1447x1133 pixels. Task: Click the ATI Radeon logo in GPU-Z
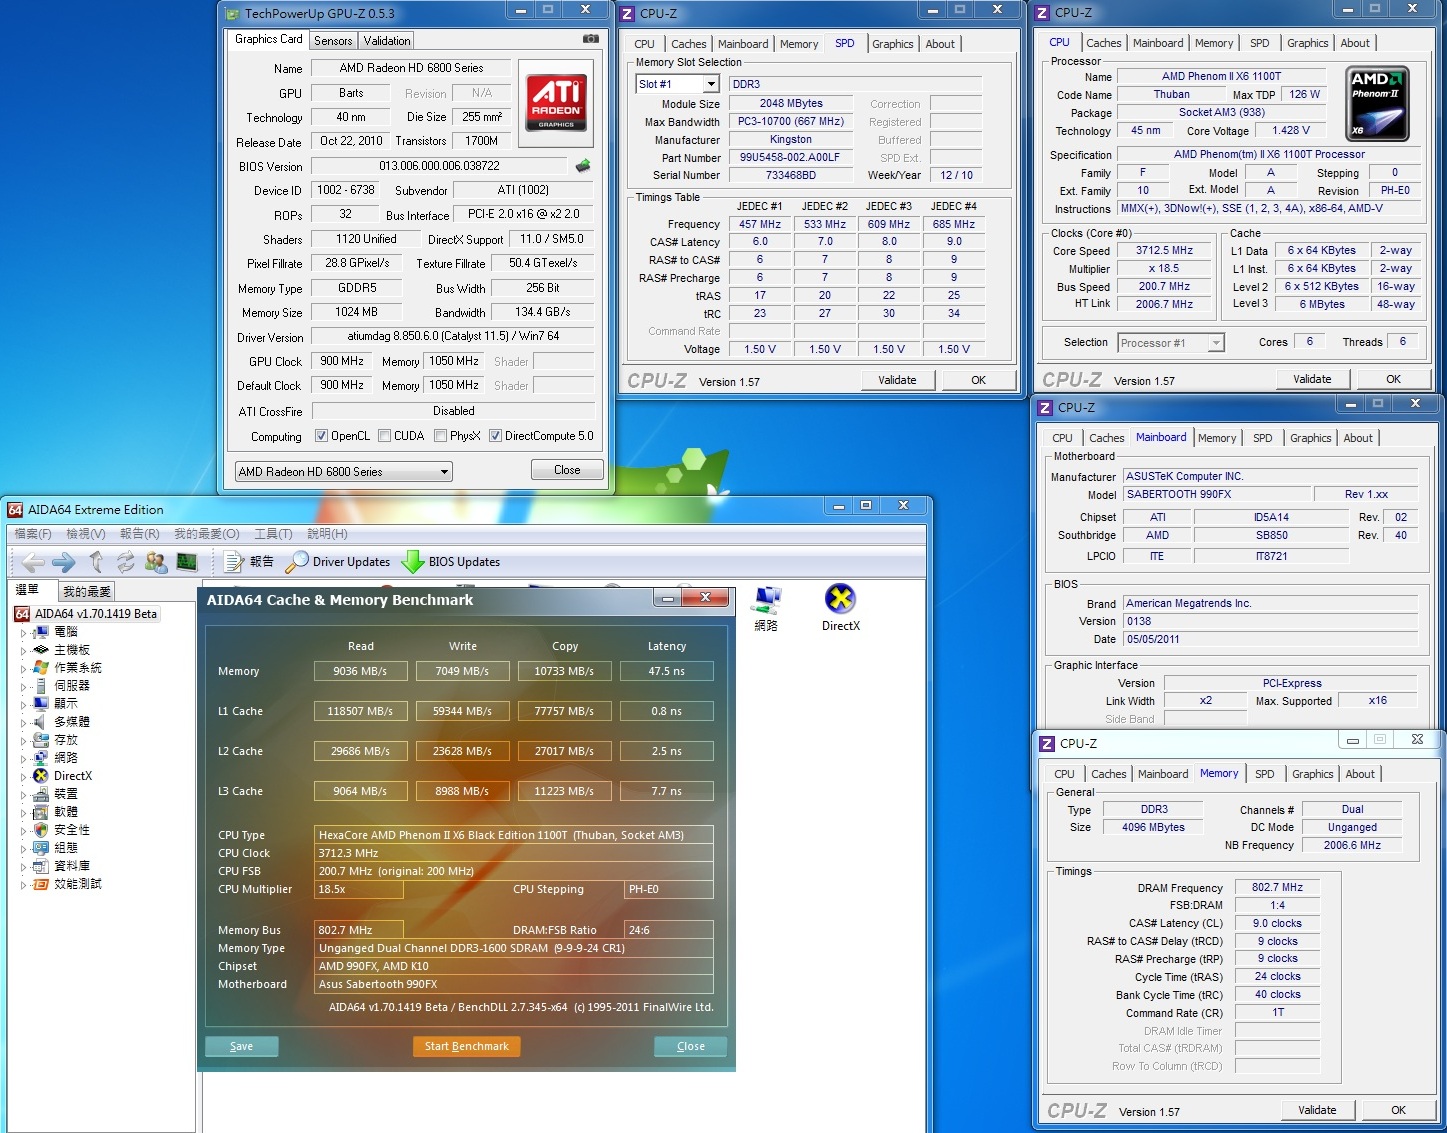(556, 101)
